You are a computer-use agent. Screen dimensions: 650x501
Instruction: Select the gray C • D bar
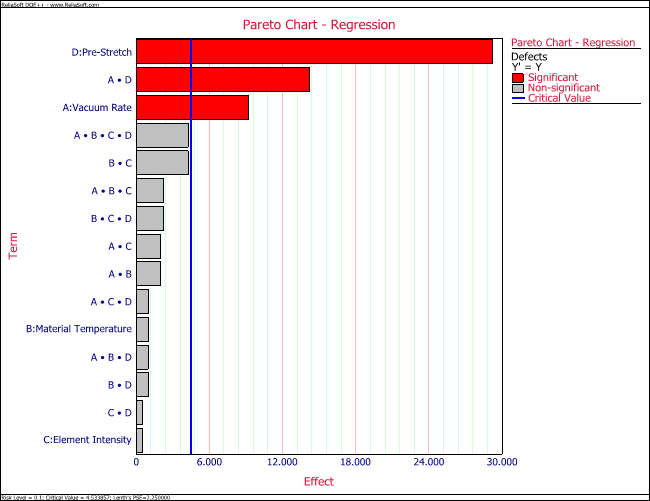point(140,412)
